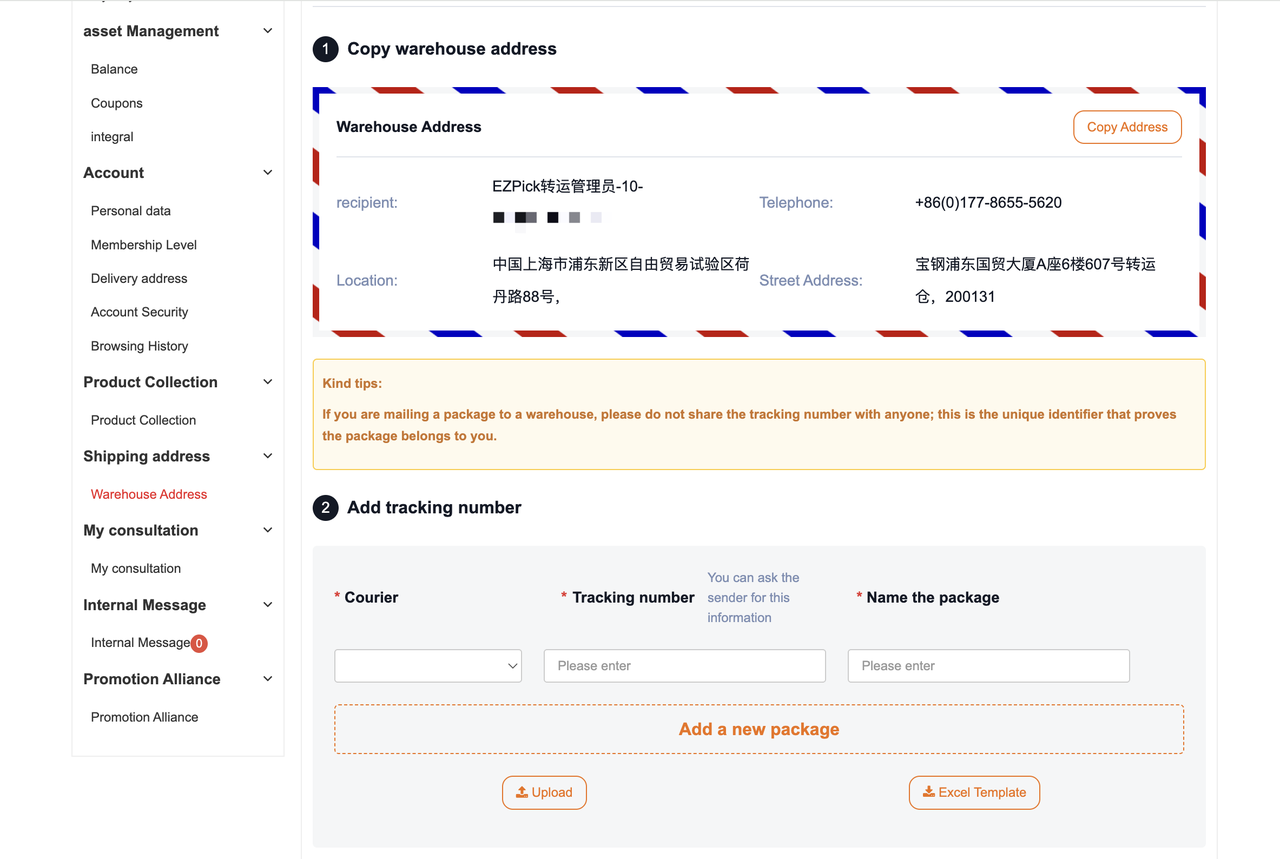This screenshot has width=1280, height=859.
Task: Collapse the Account section chevron
Action: pos(268,173)
